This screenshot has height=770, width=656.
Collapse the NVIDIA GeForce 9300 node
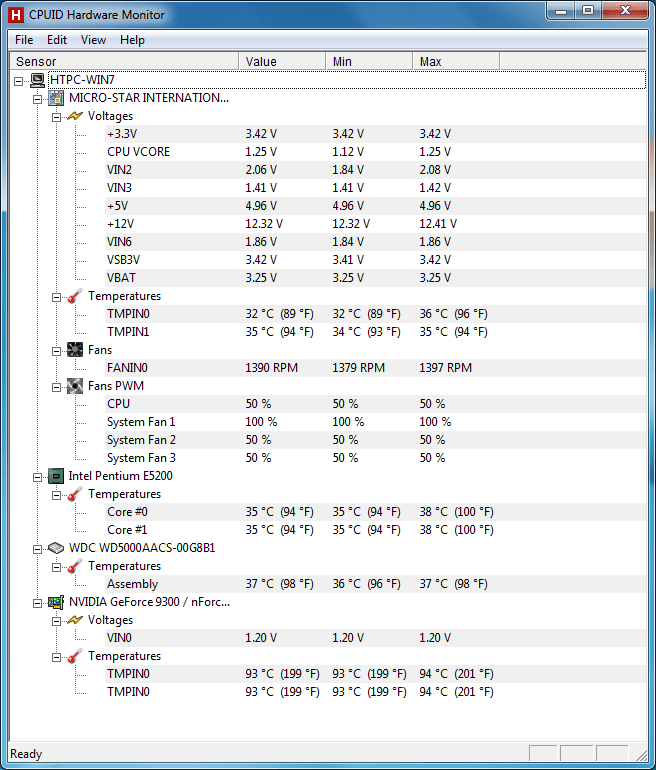[x=37, y=604]
